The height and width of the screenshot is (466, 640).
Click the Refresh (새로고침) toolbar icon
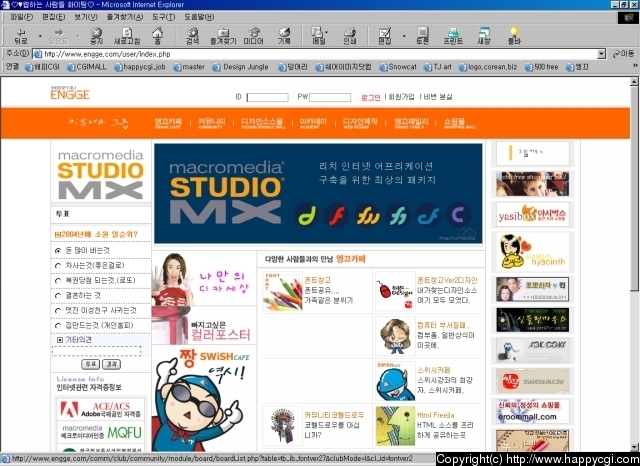[127, 36]
